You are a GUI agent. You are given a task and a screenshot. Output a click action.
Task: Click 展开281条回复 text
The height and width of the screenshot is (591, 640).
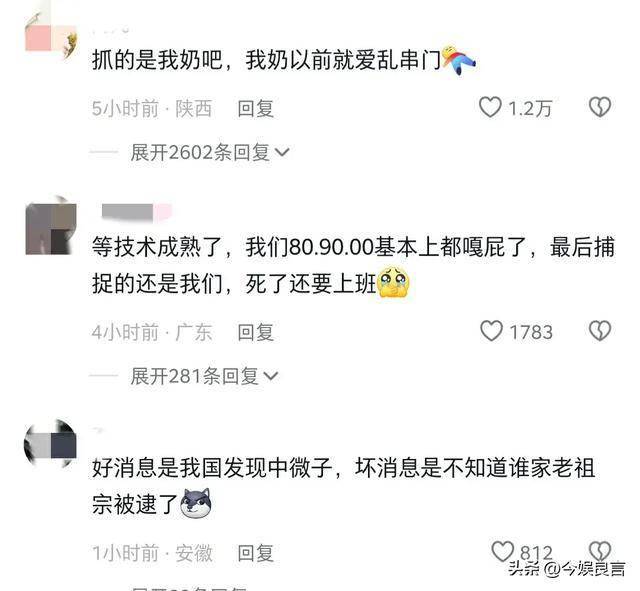pyautogui.click(x=194, y=376)
